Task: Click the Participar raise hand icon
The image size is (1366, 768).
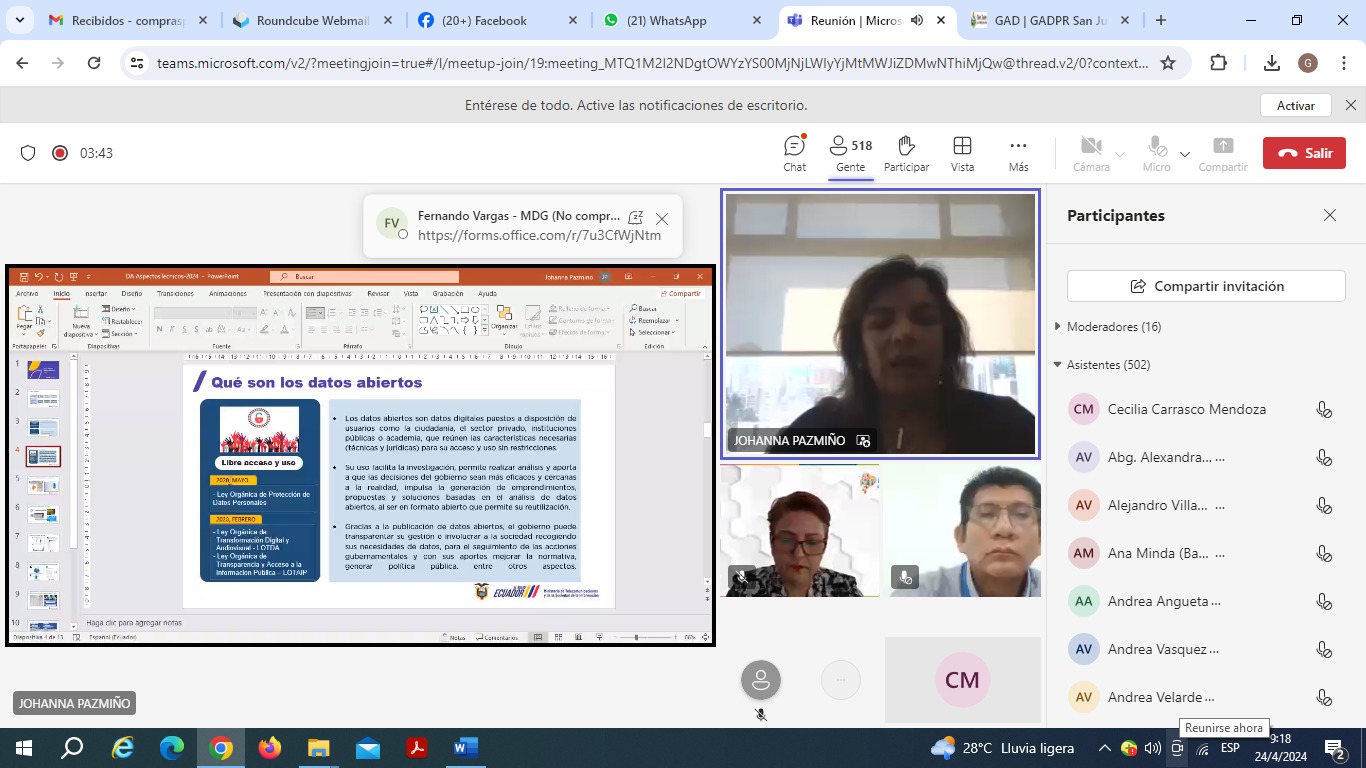Action: (906, 147)
